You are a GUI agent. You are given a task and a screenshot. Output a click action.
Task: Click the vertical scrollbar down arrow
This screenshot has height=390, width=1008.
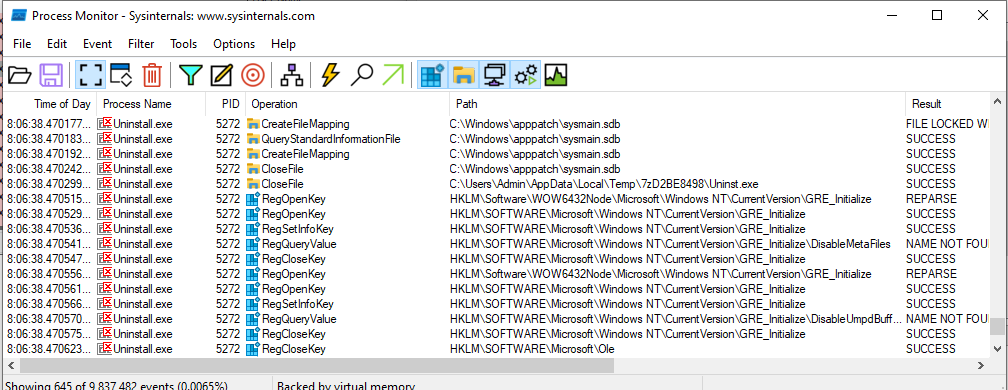pyautogui.click(x=998, y=350)
